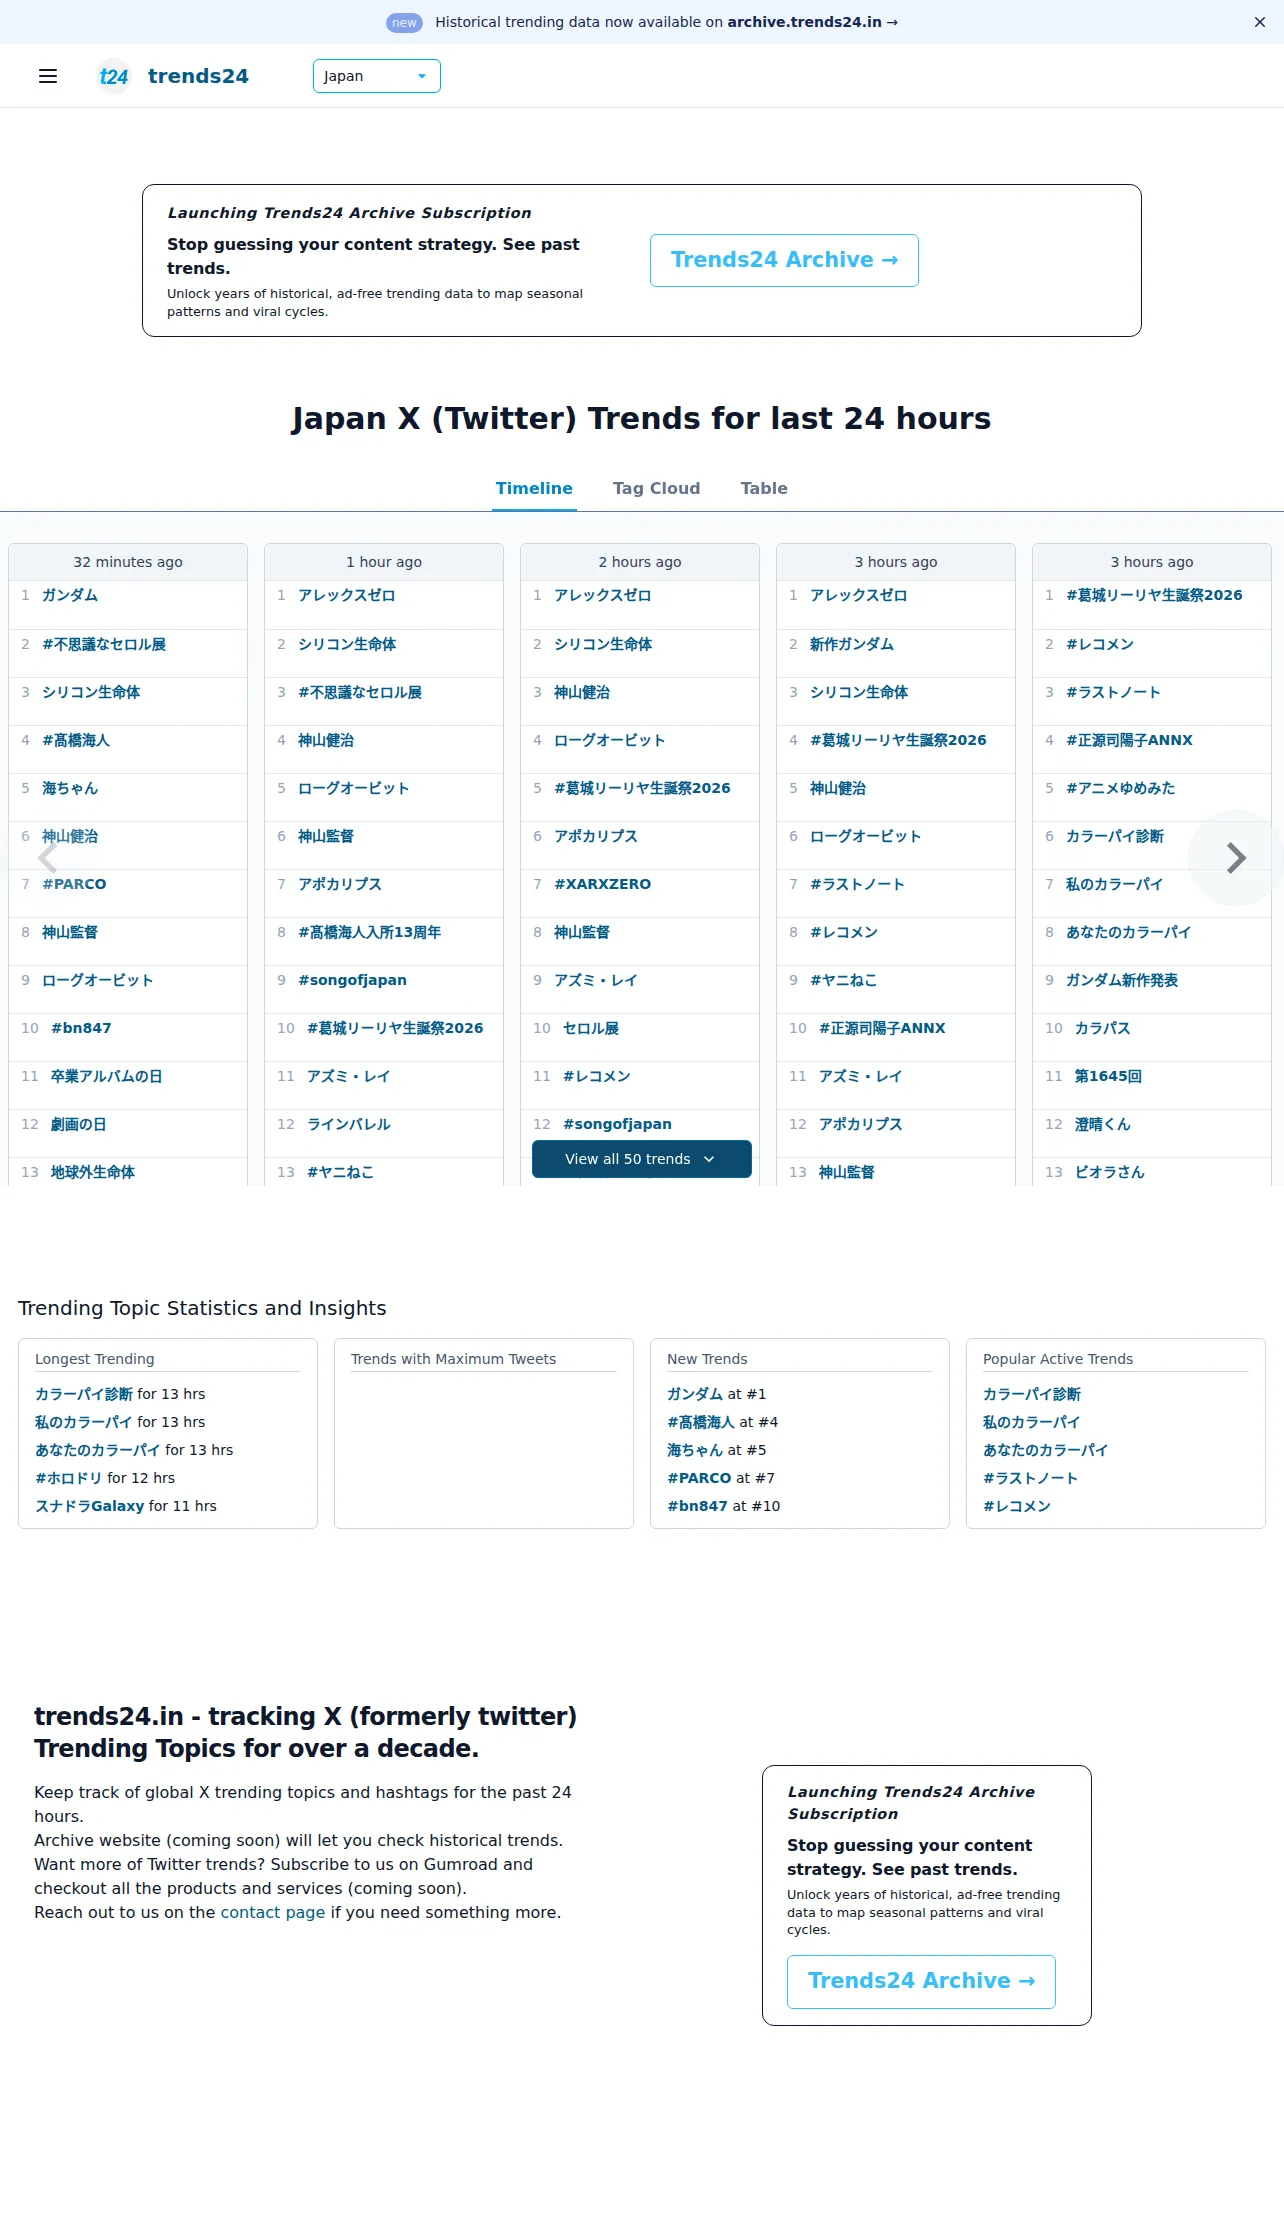1284x2218 pixels.
Task: Open #高橋海人 in New Trends
Action: 701,1423
